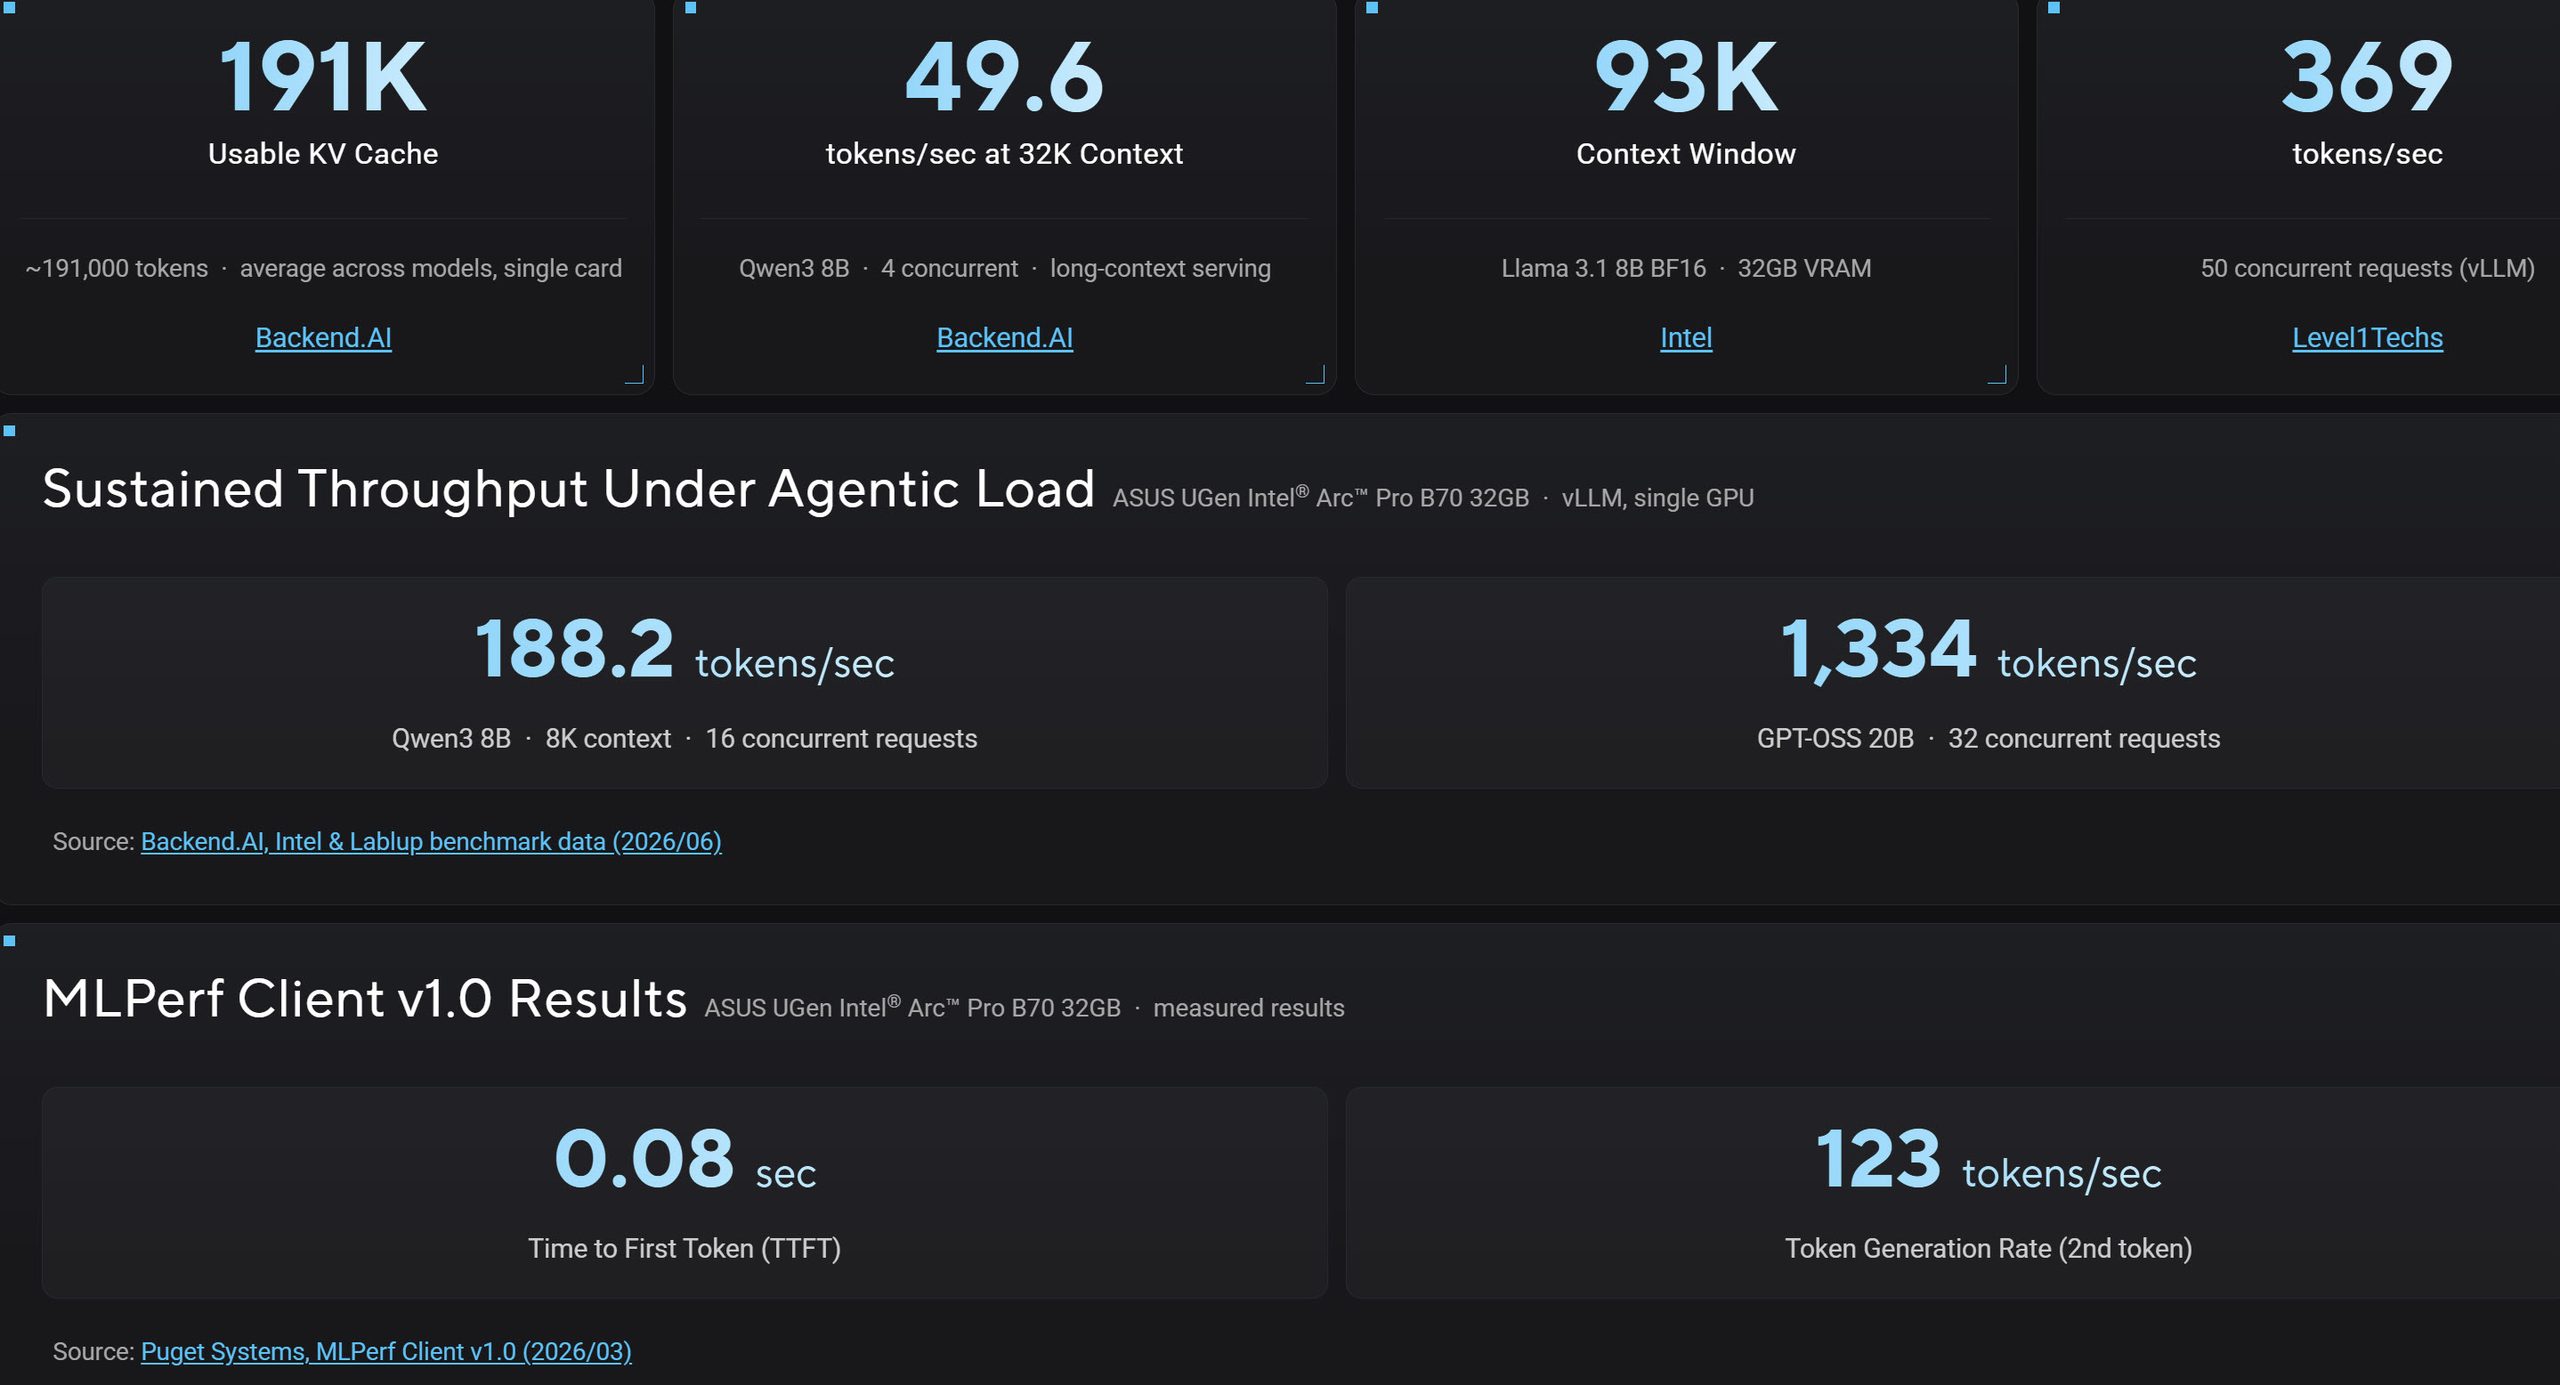Click 'Qwen3 8B · 4 concurrent · long-context serving'
The width and height of the screenshot is (2560, 1385).
click(1004, 269)
